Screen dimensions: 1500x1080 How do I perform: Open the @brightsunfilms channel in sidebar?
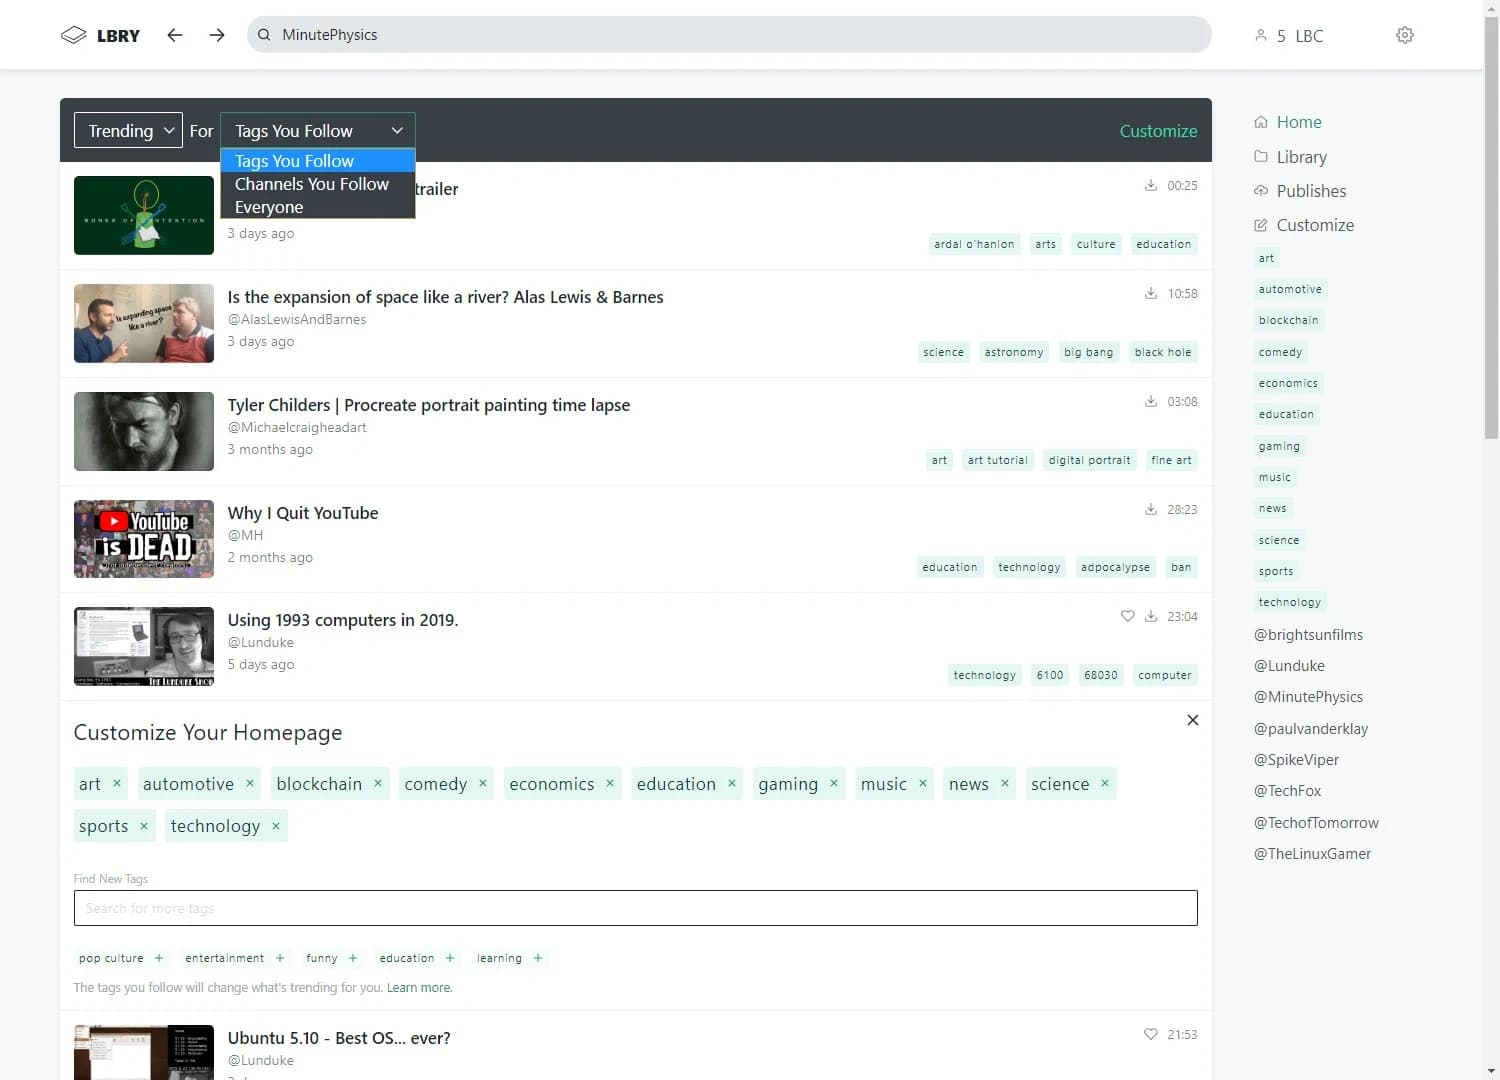click(x=1308, y=635)
